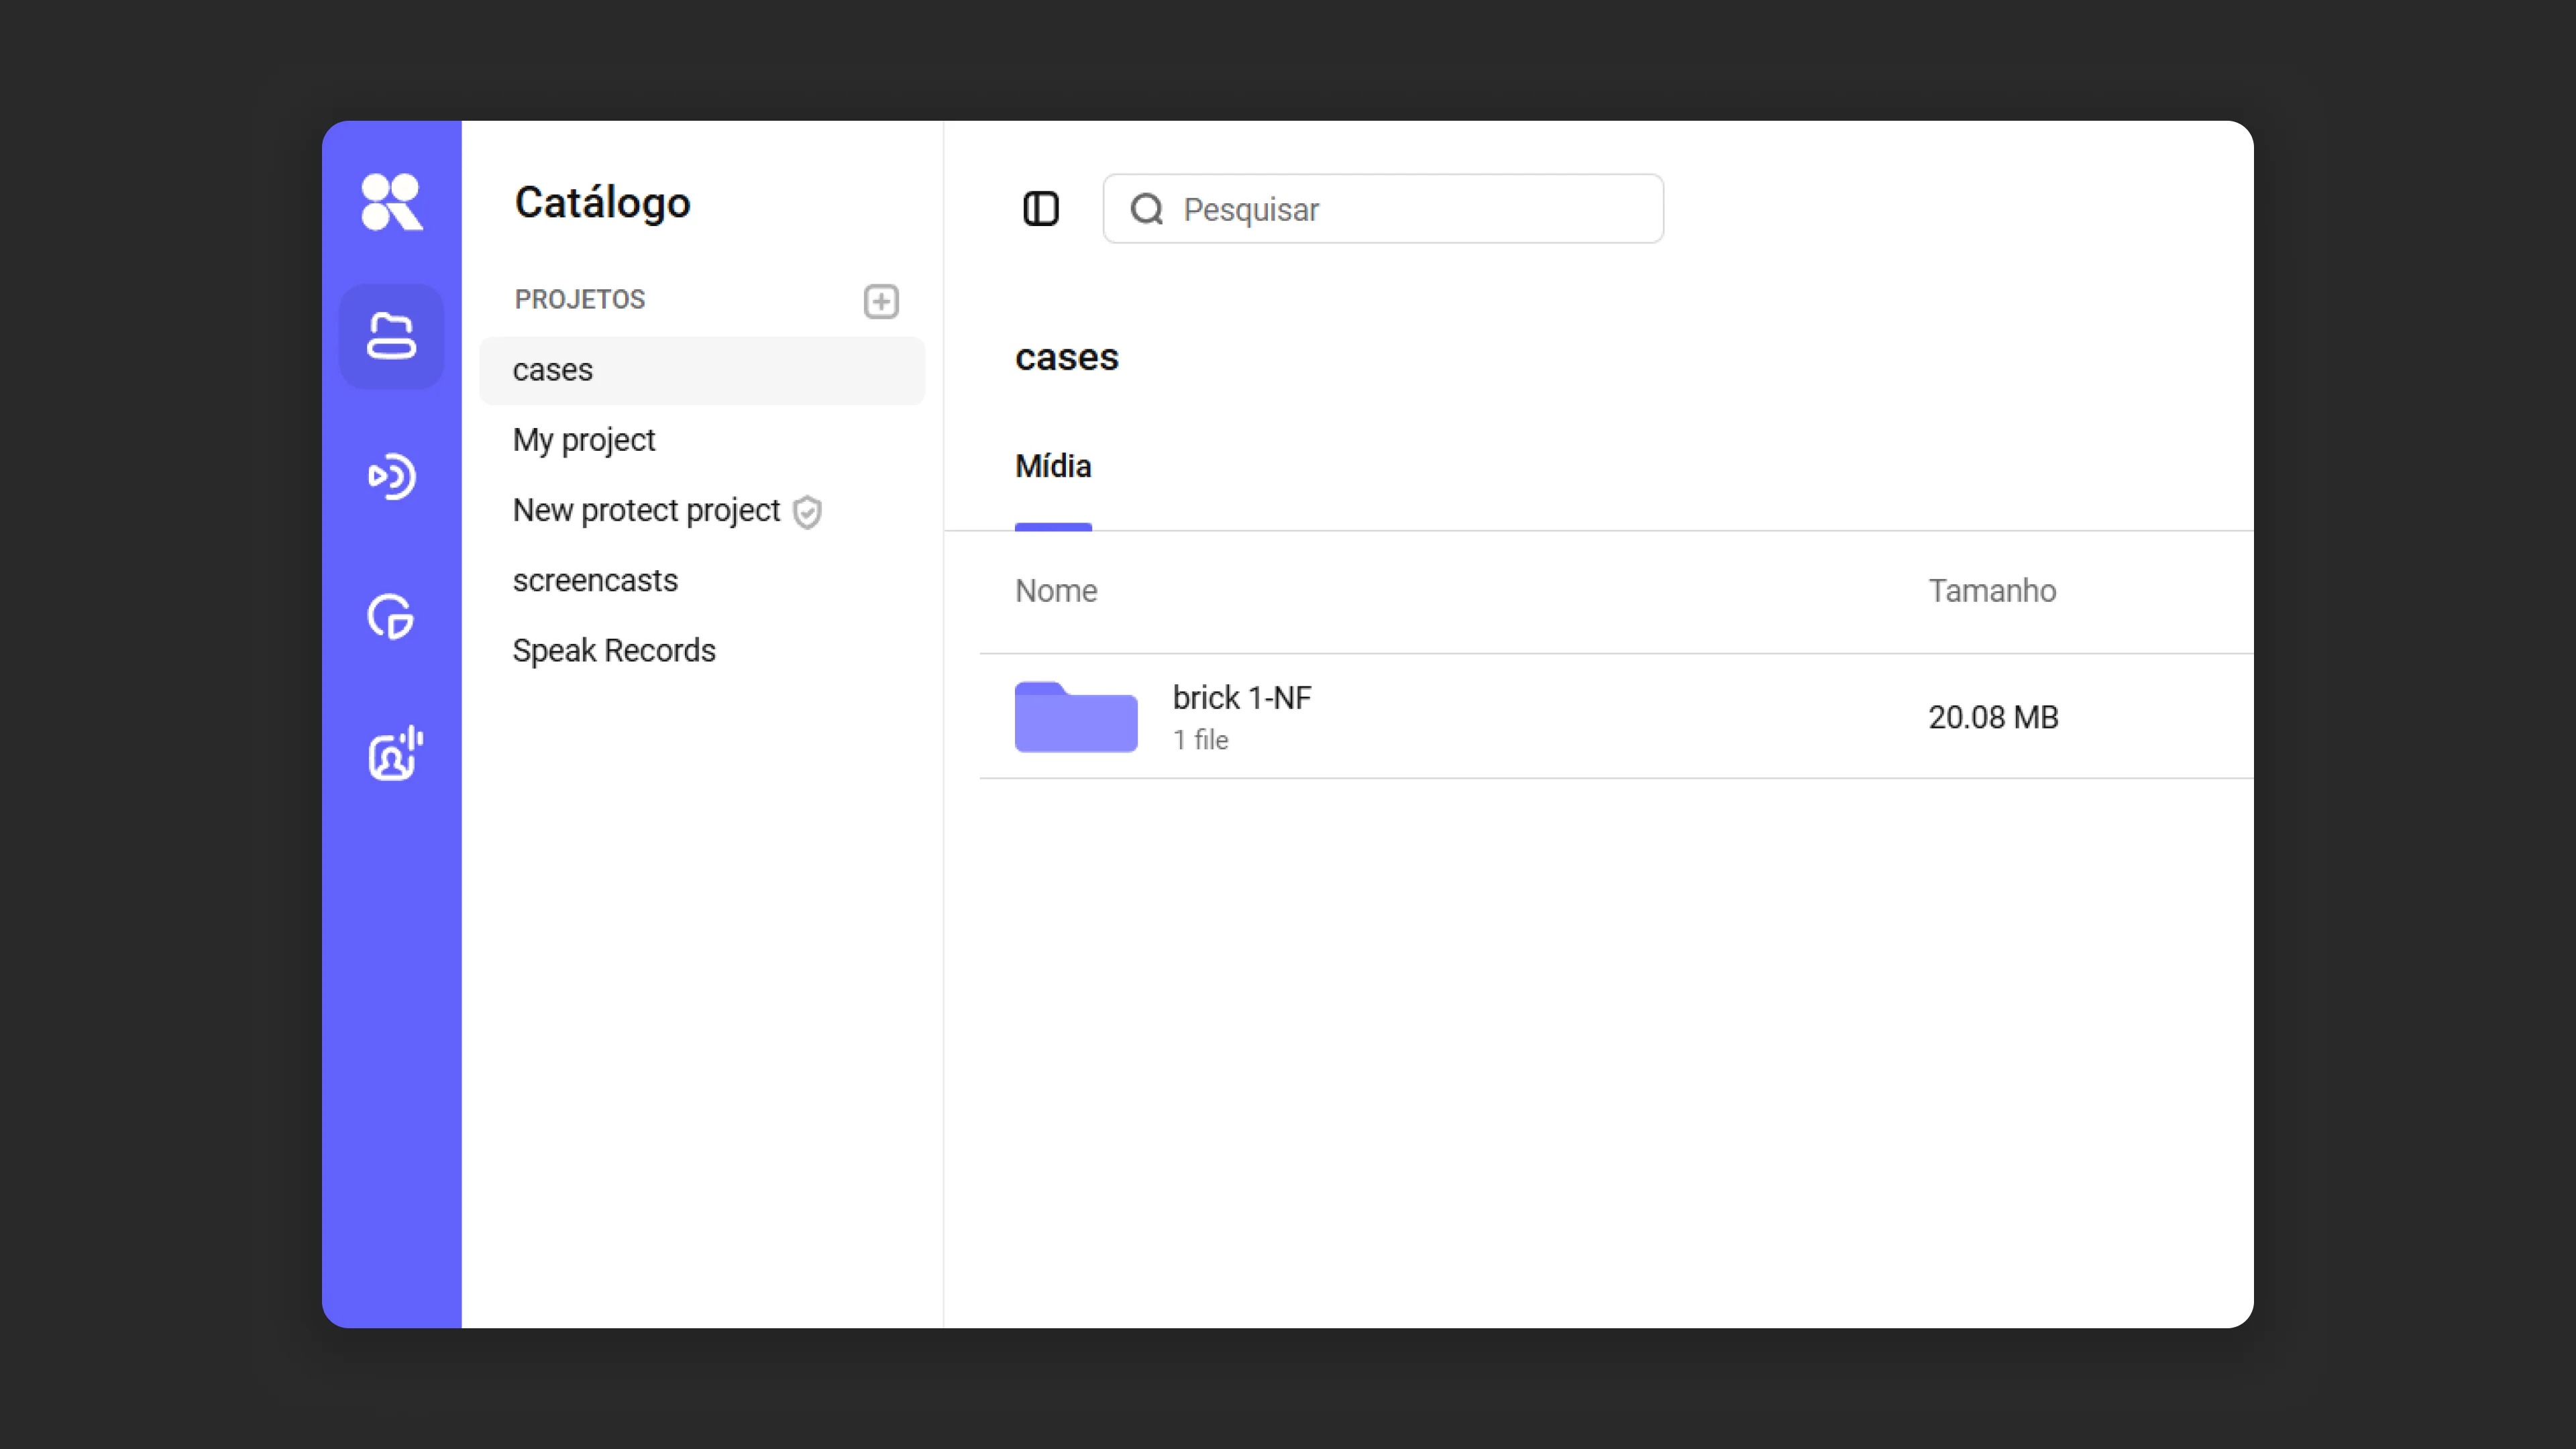Focus the Pesquisar search field

pyautogui.click(x=1383, y=209)
